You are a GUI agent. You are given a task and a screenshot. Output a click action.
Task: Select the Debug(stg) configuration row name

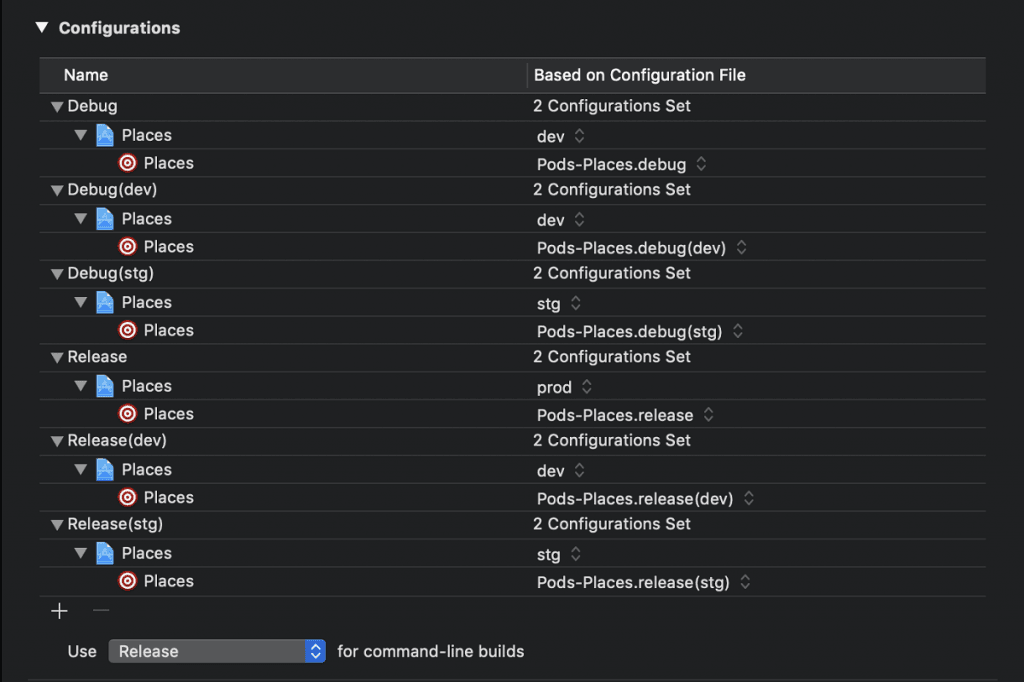click(x=110, y=273)
